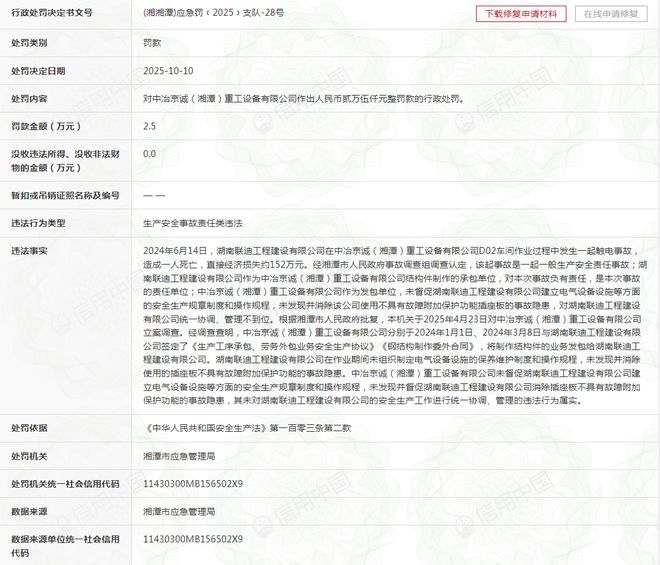Click the 下载修复申请材料 button

(521, 14)
